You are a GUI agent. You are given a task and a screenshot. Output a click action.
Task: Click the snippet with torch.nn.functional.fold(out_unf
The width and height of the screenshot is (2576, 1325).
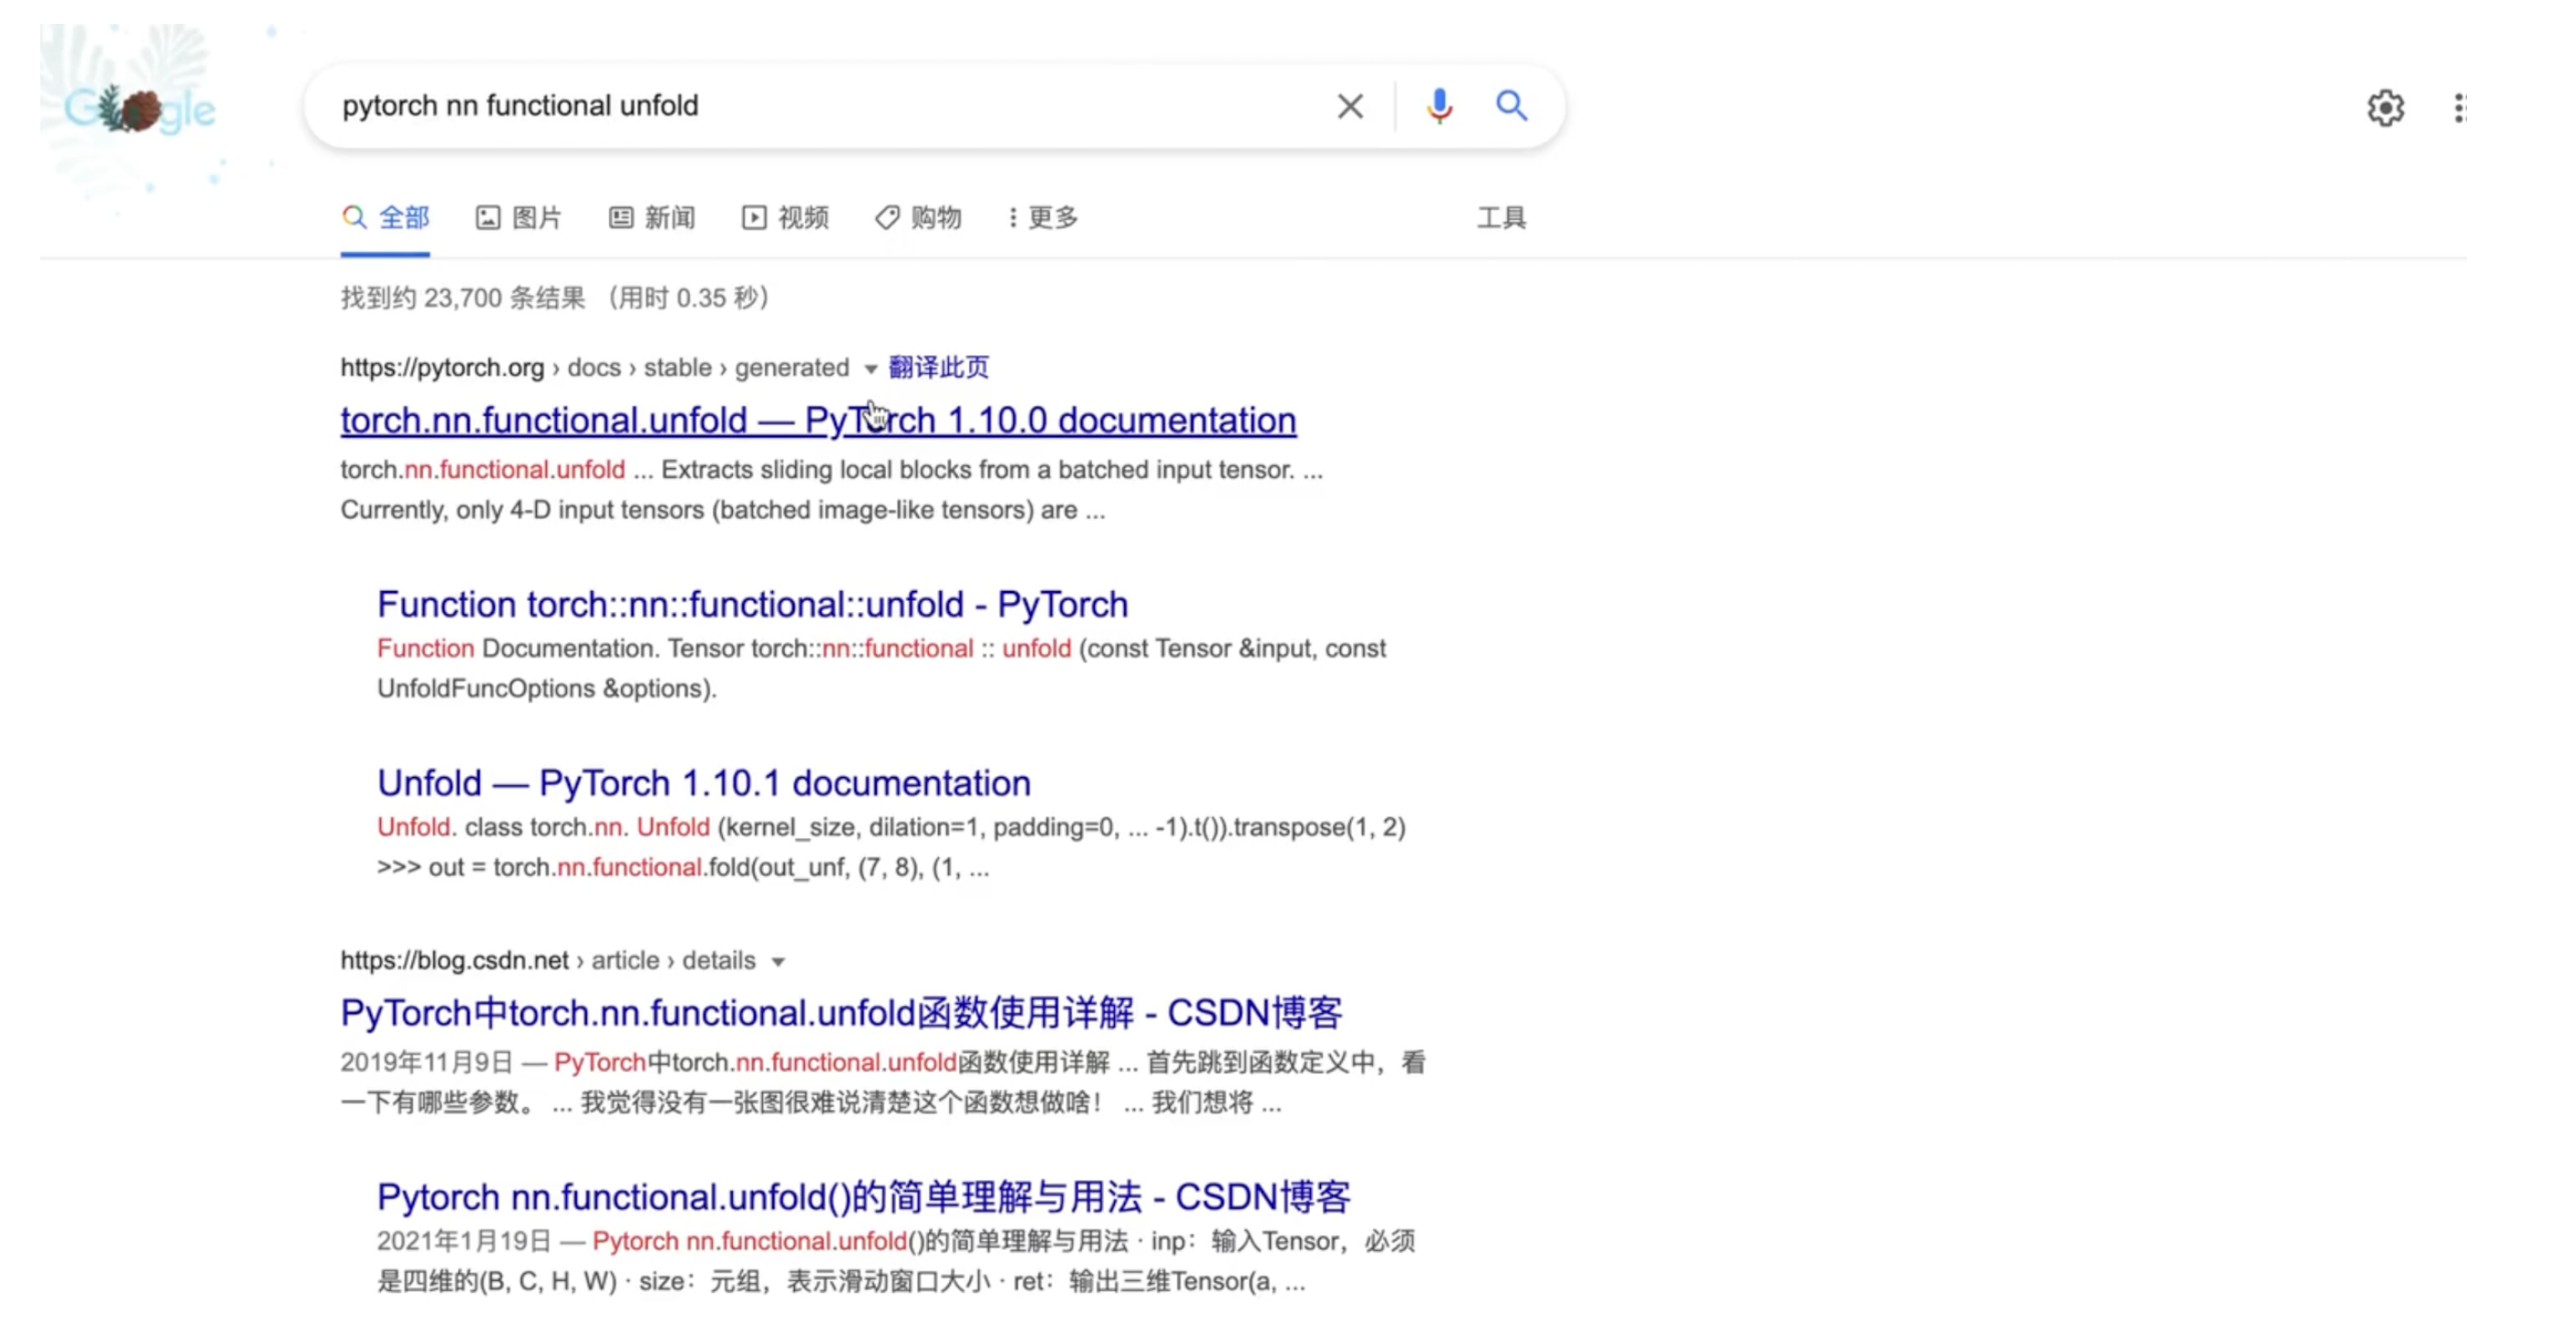click(891, 848)
